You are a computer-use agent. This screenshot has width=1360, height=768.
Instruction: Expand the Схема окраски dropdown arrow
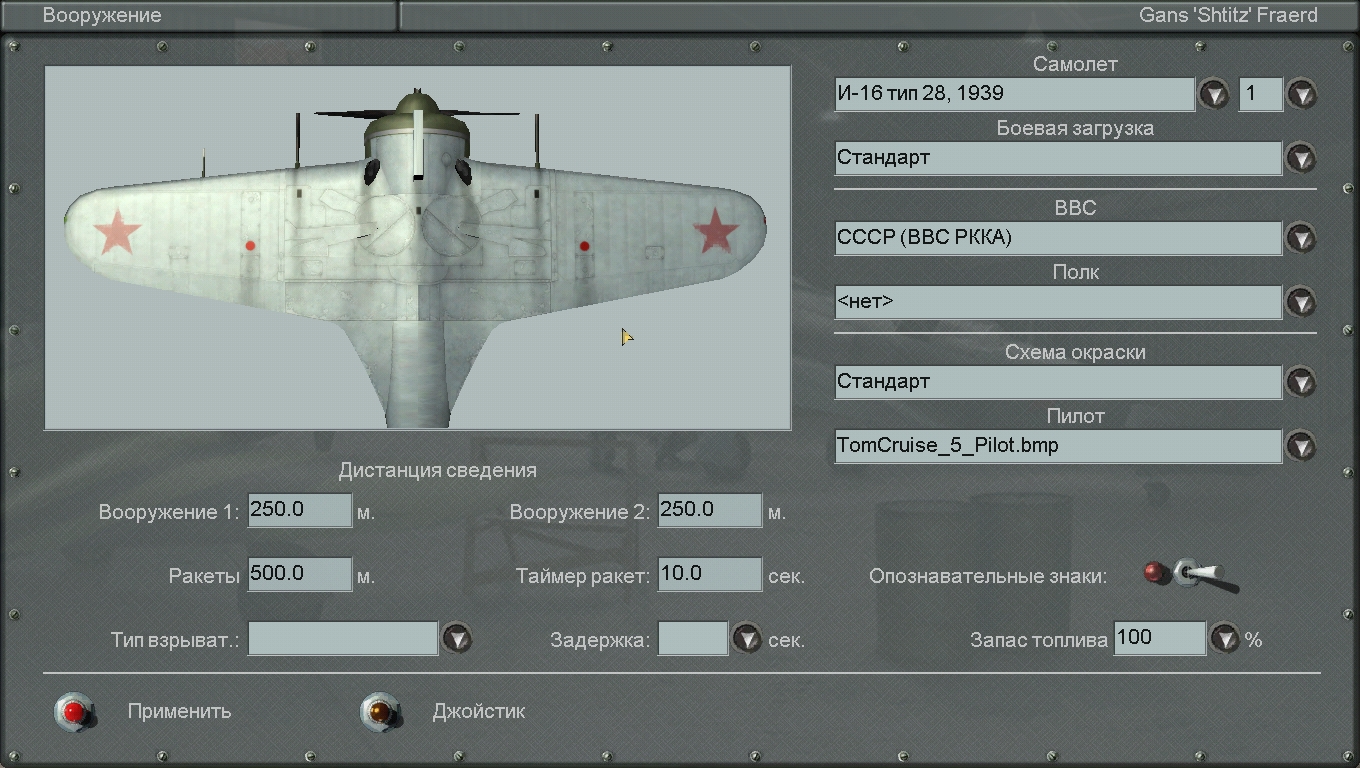1301,382
